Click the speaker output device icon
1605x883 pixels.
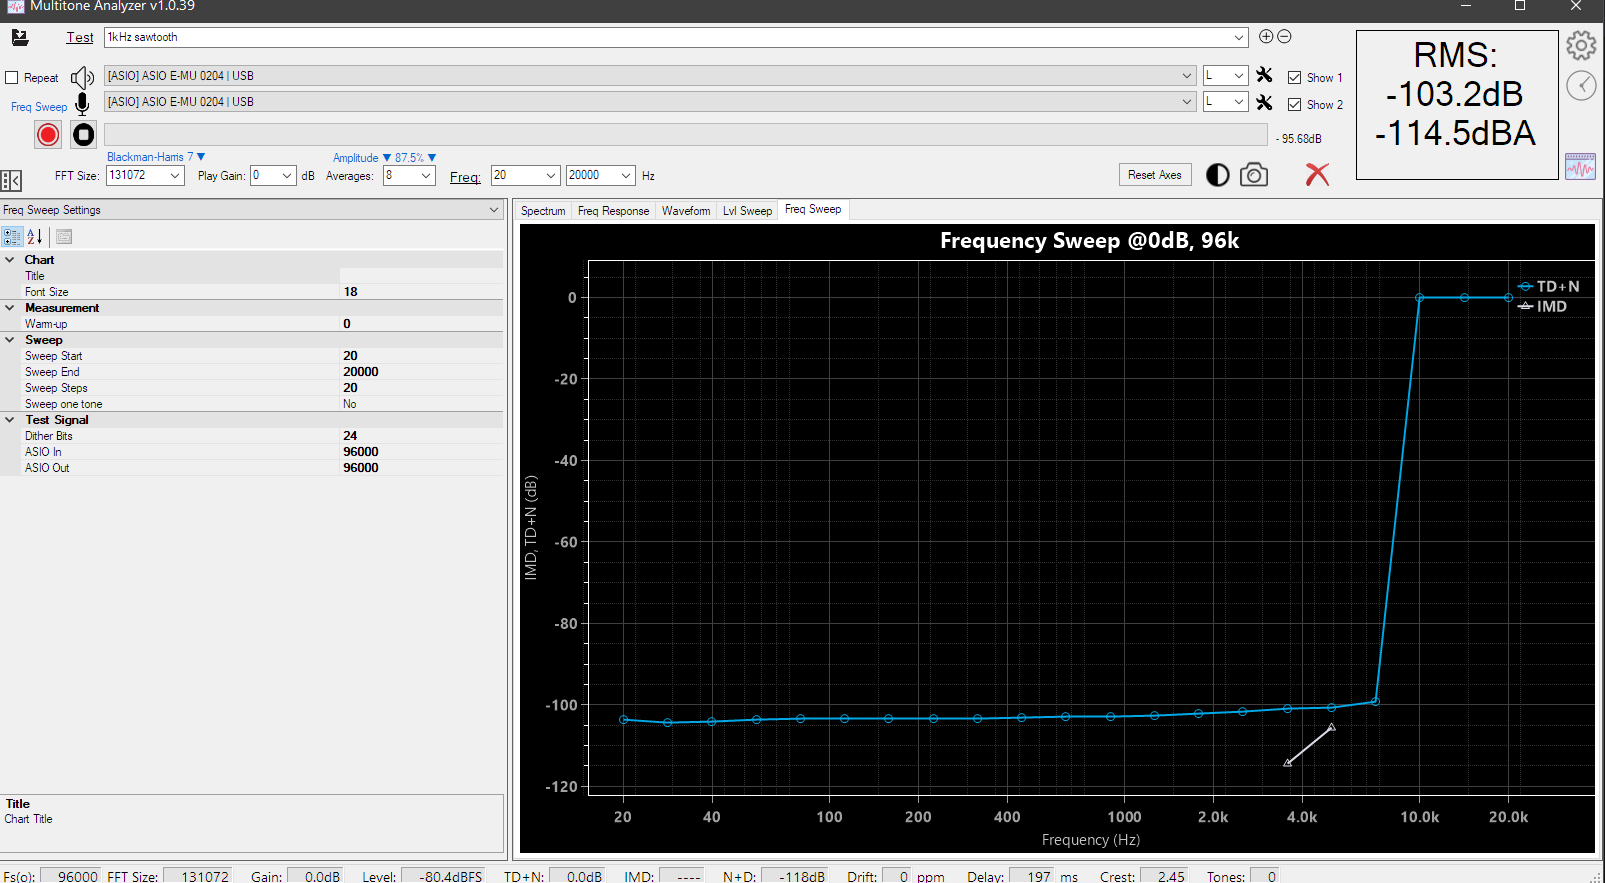82,77
